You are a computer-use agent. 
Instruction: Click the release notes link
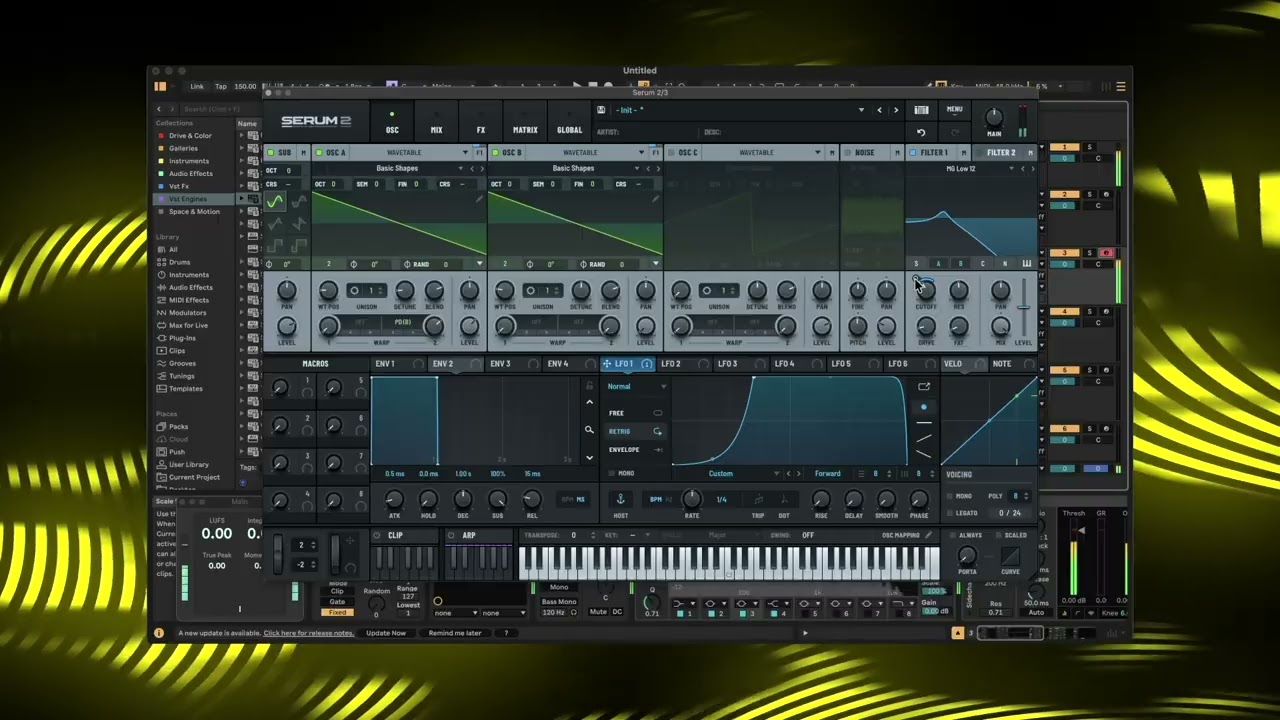tap(308, 633)
